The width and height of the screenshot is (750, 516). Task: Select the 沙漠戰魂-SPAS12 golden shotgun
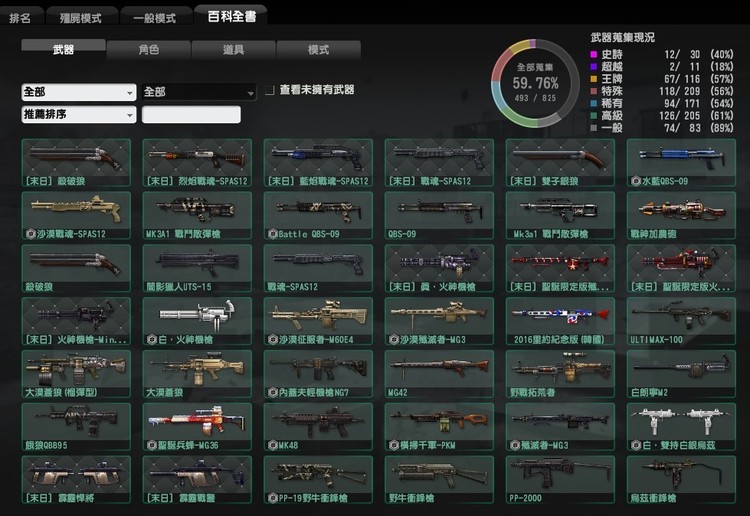76,215
